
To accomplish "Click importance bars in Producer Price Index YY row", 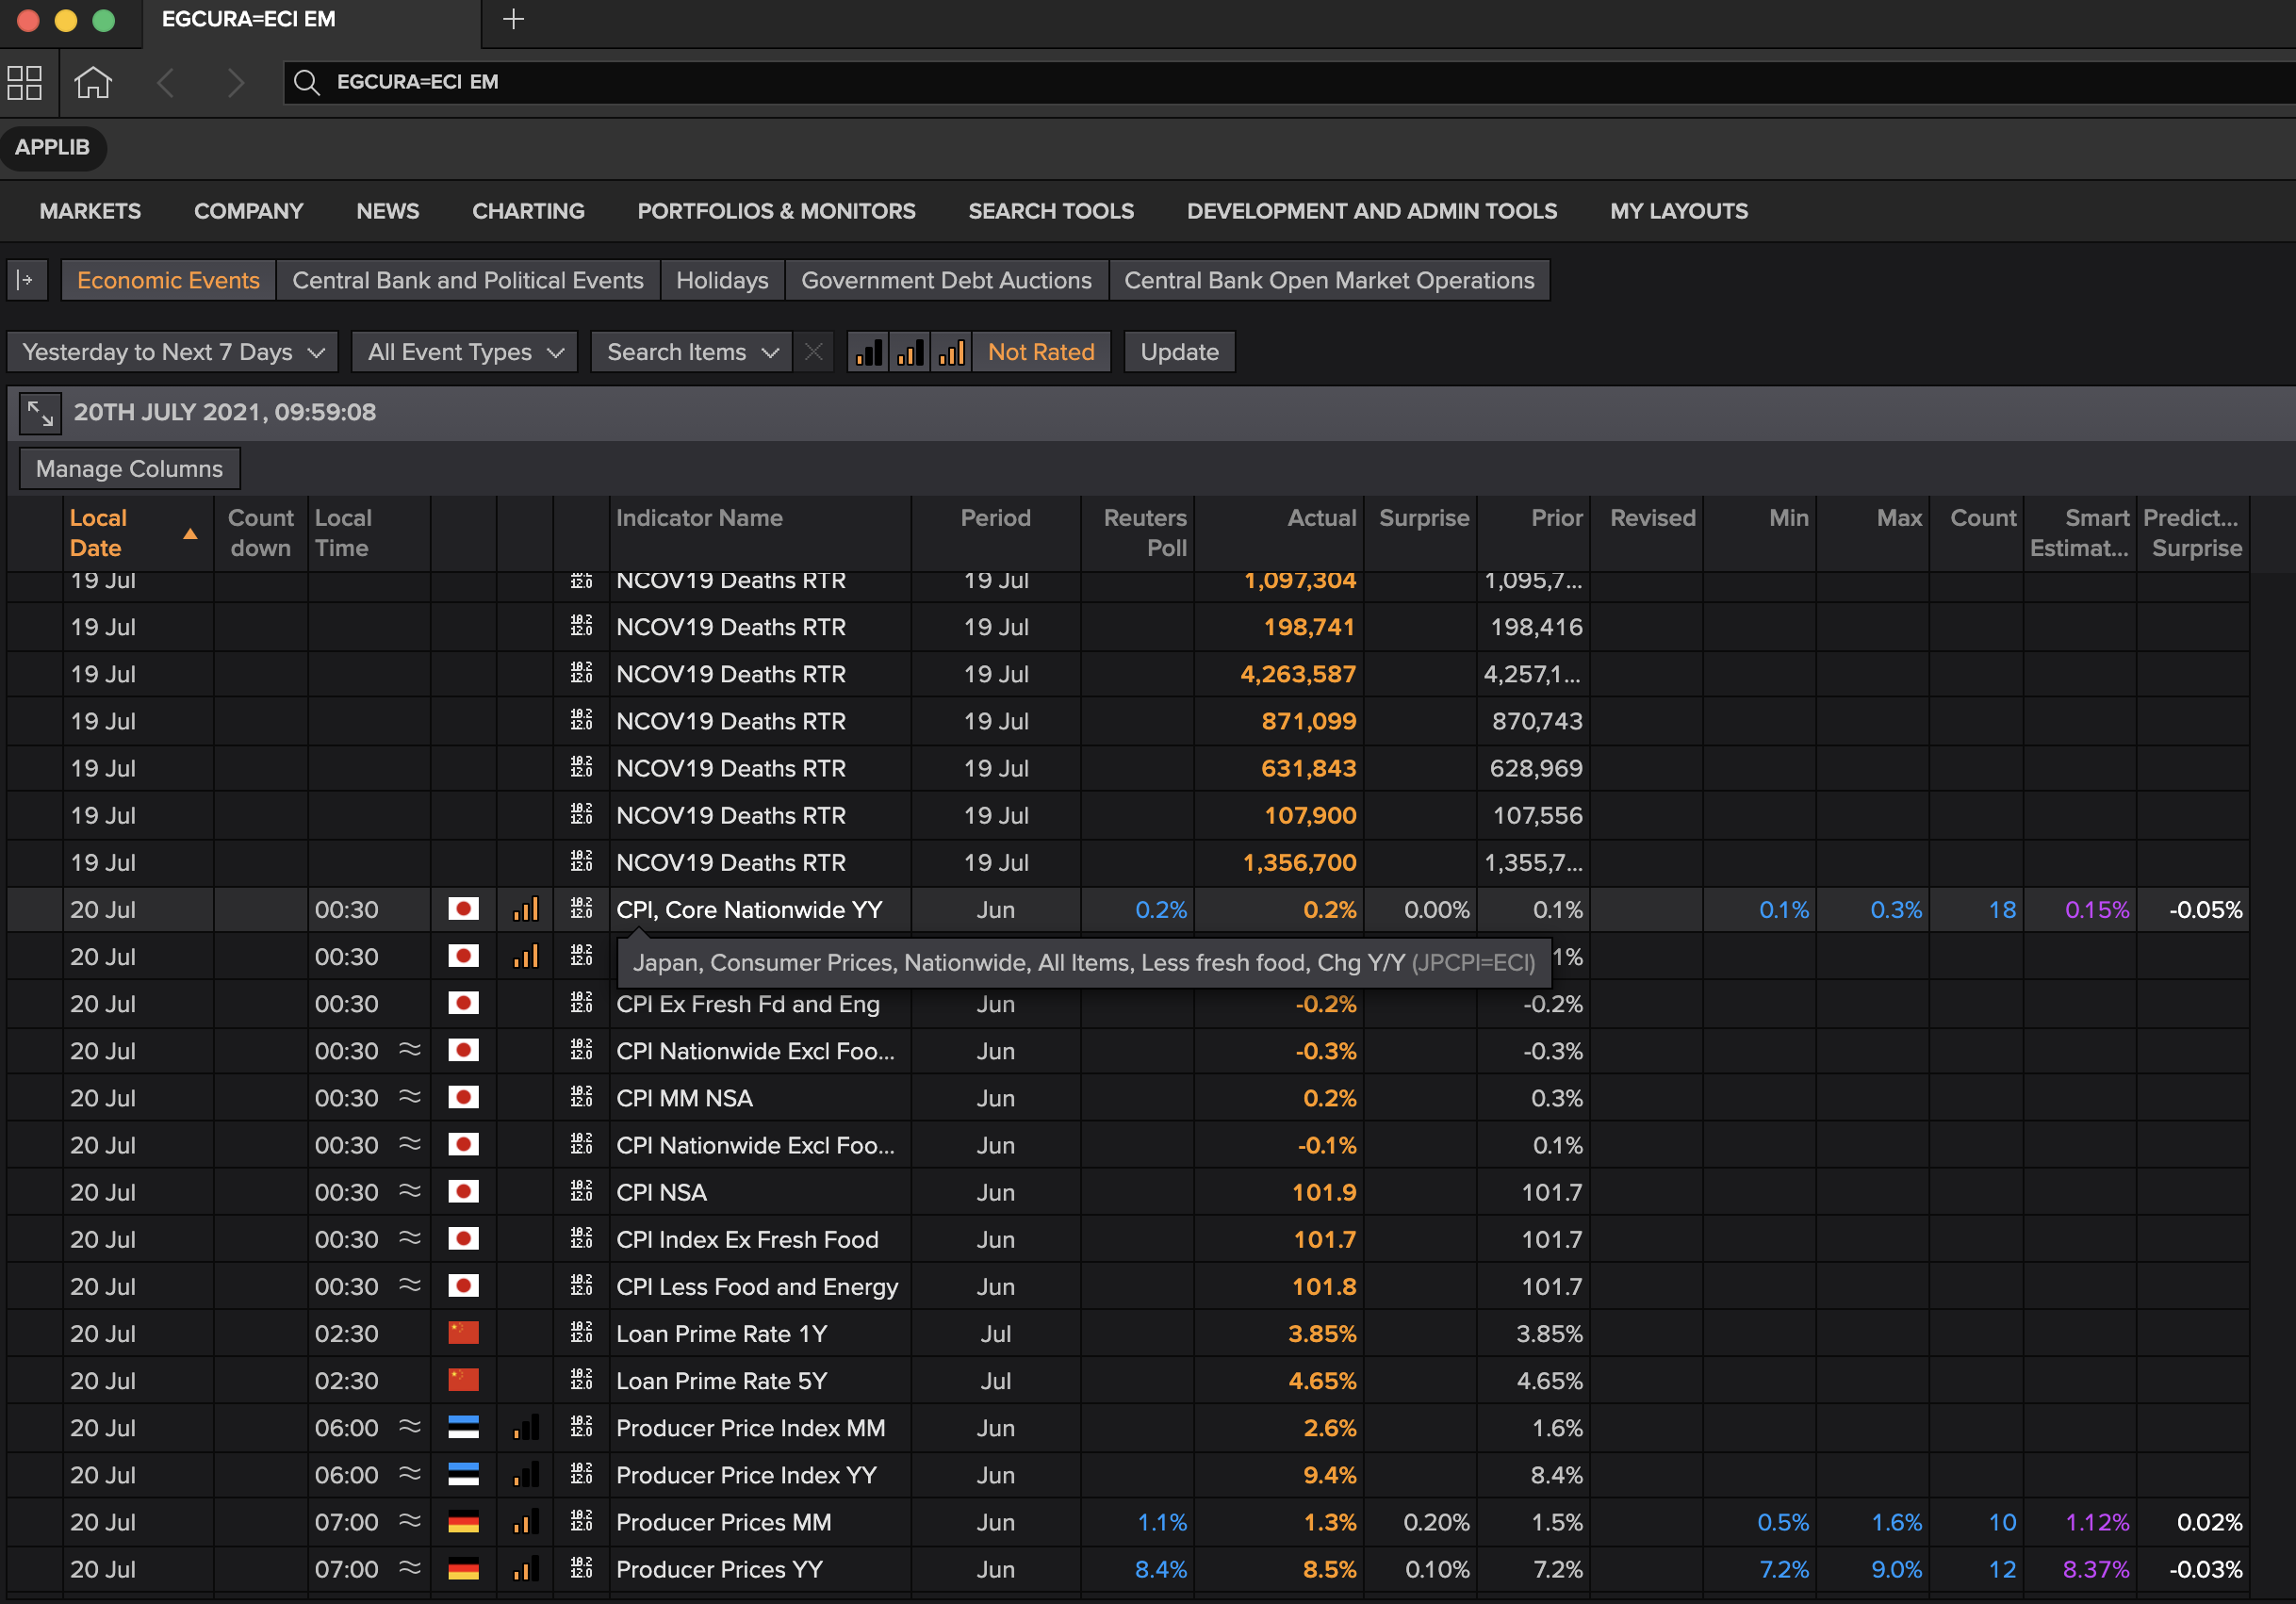I will point(526,1474).
